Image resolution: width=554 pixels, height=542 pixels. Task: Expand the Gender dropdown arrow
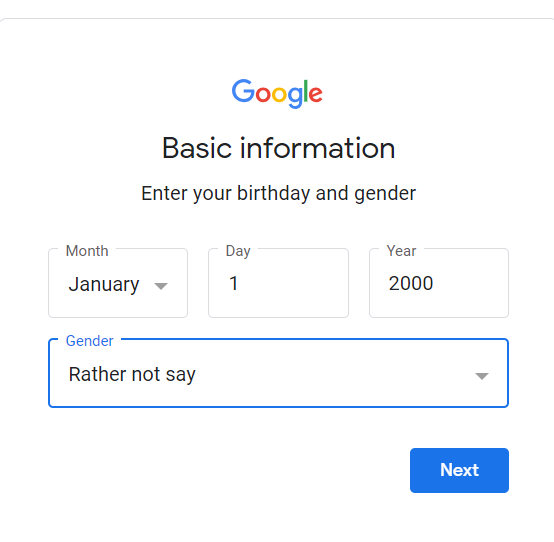click(x=482, y=376)
